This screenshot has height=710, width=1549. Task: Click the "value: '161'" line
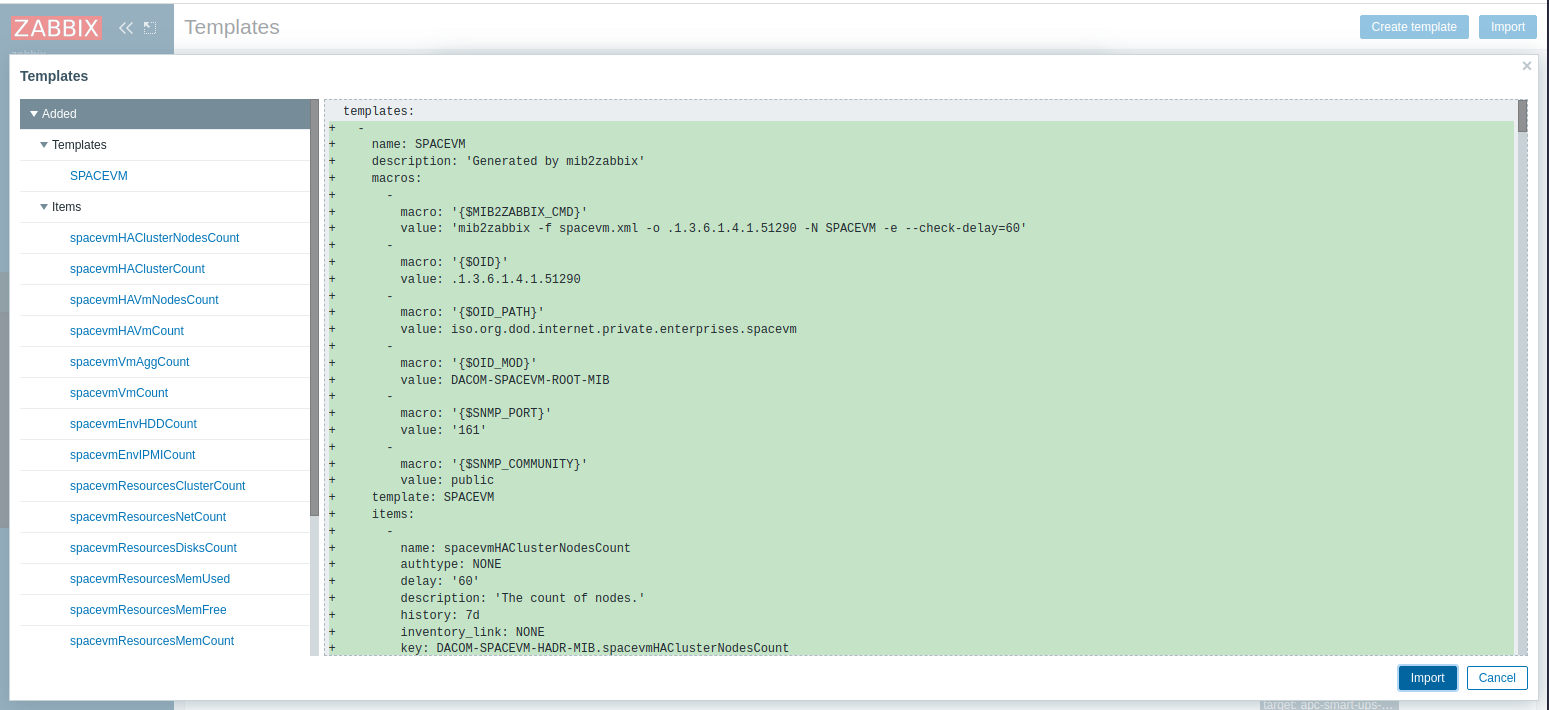[443, 430]
